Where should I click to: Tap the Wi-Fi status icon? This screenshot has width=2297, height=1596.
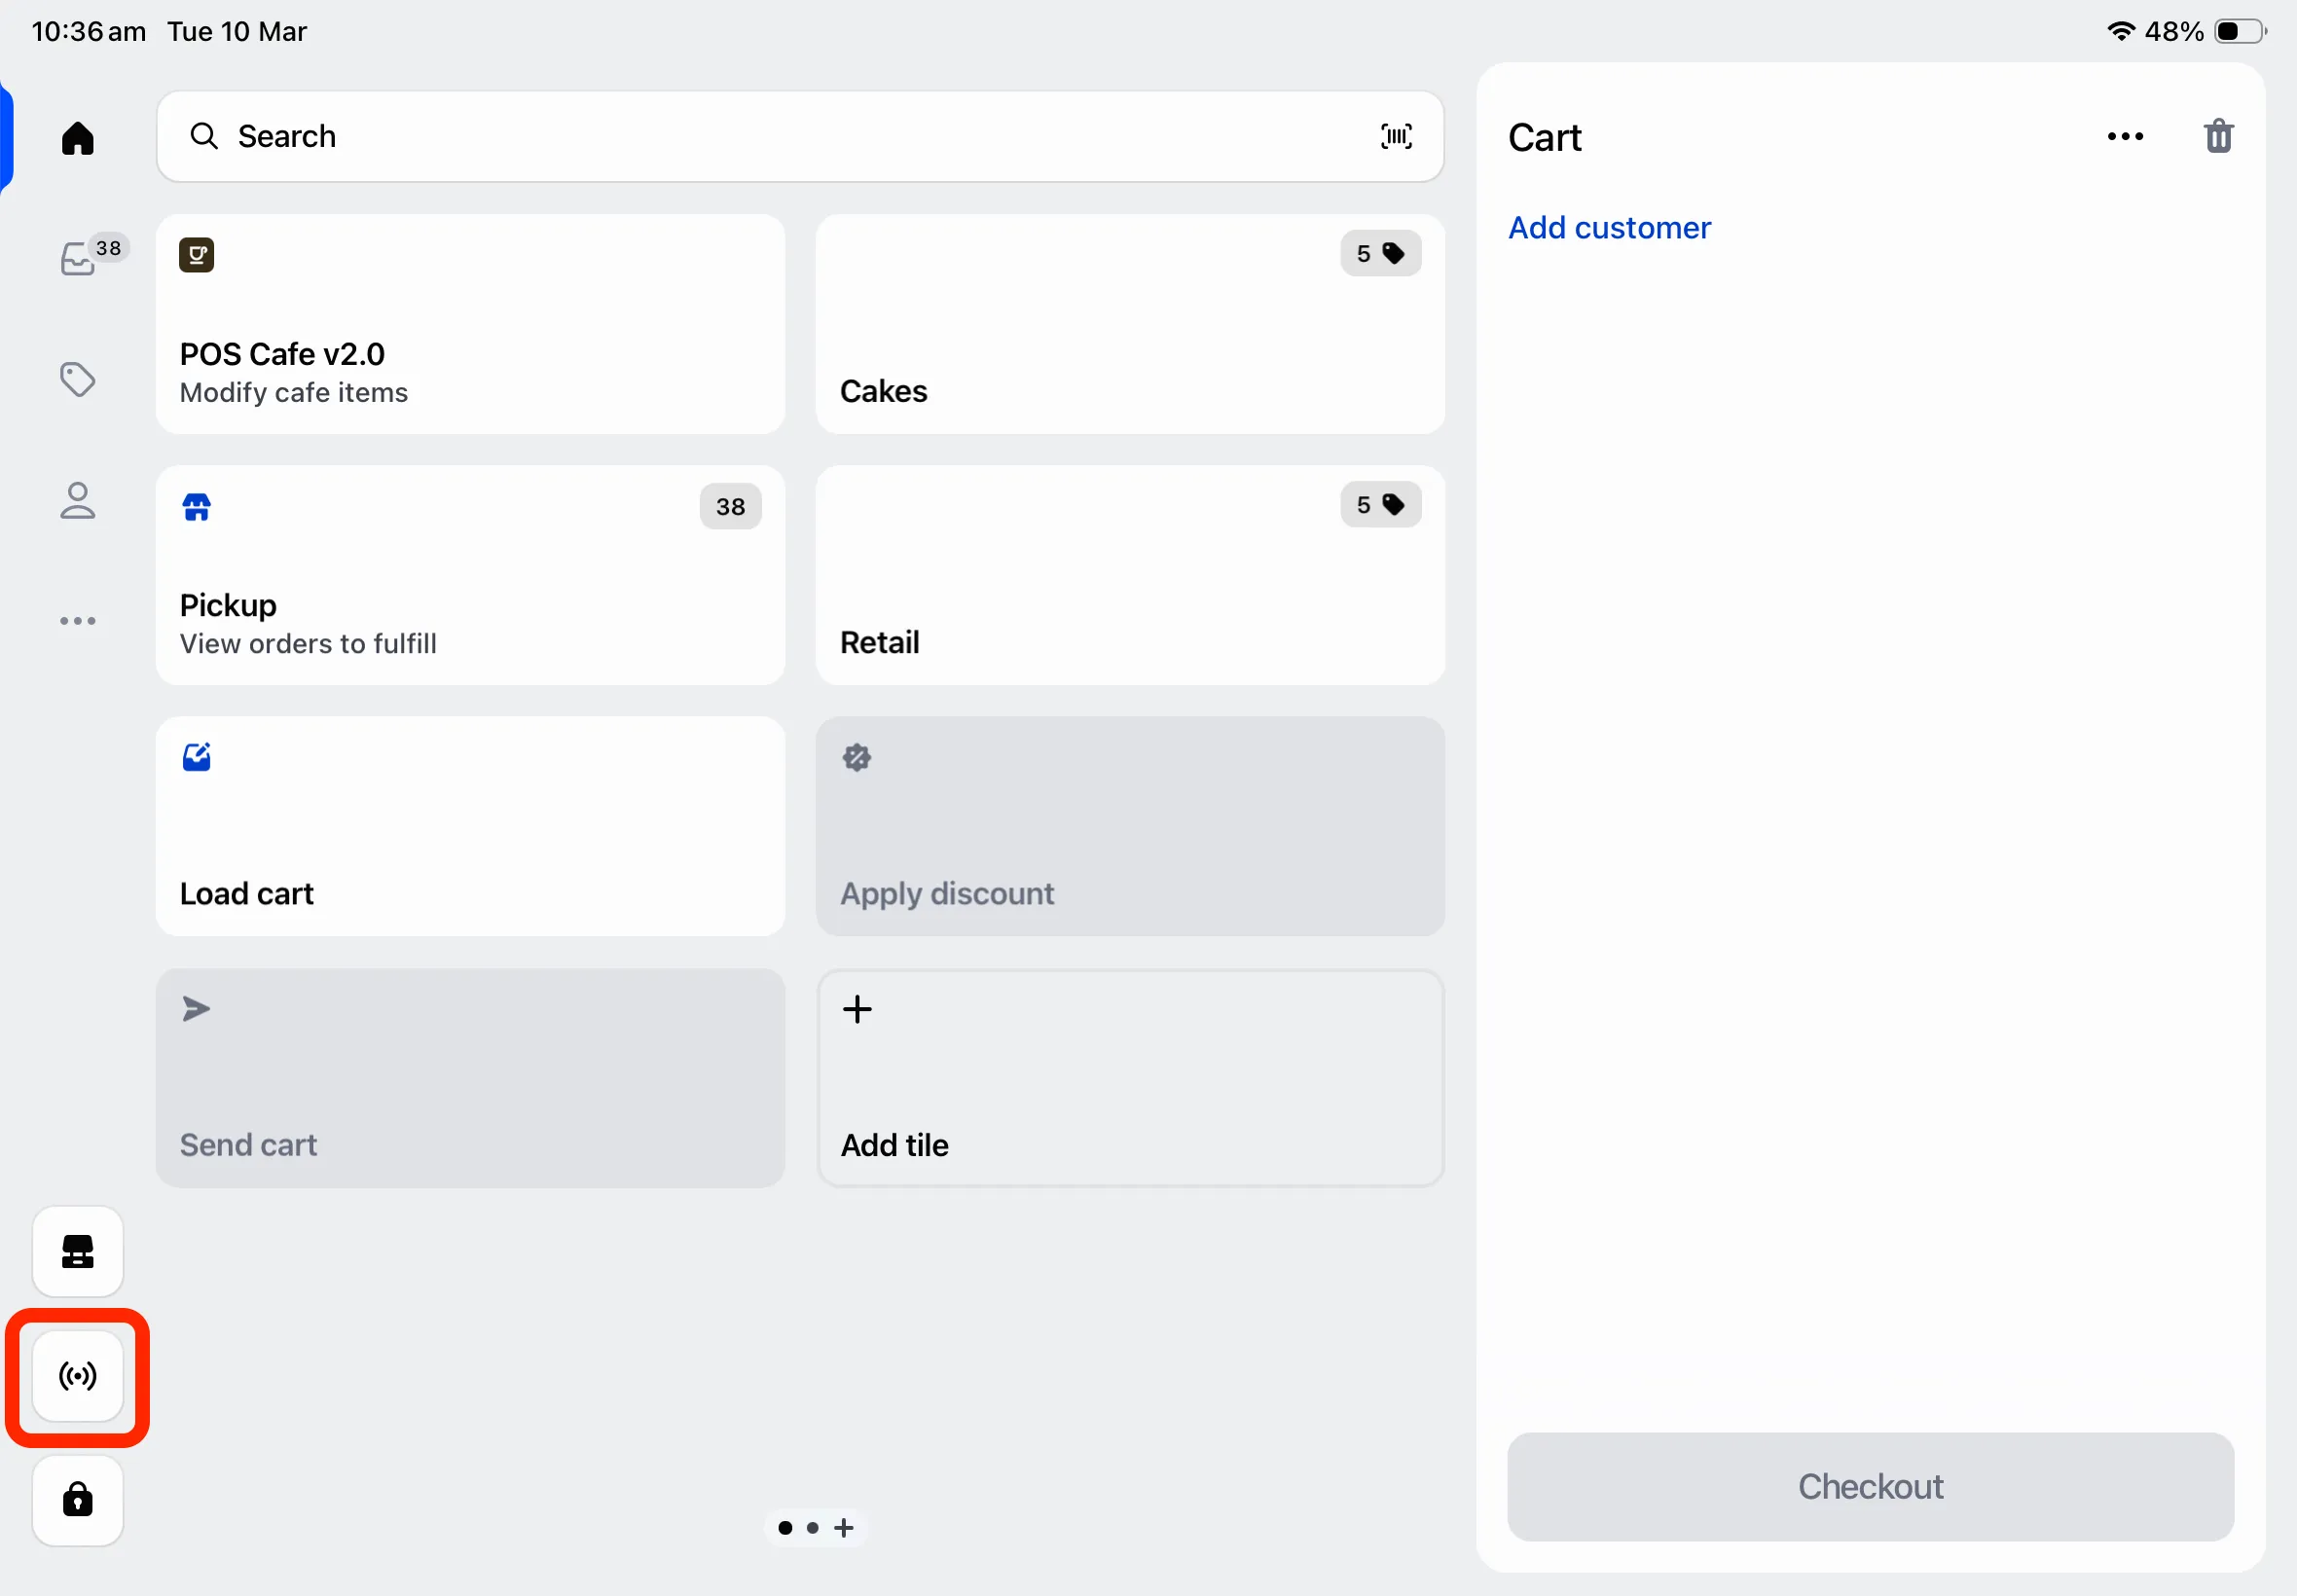click(x=2120, y=31)
